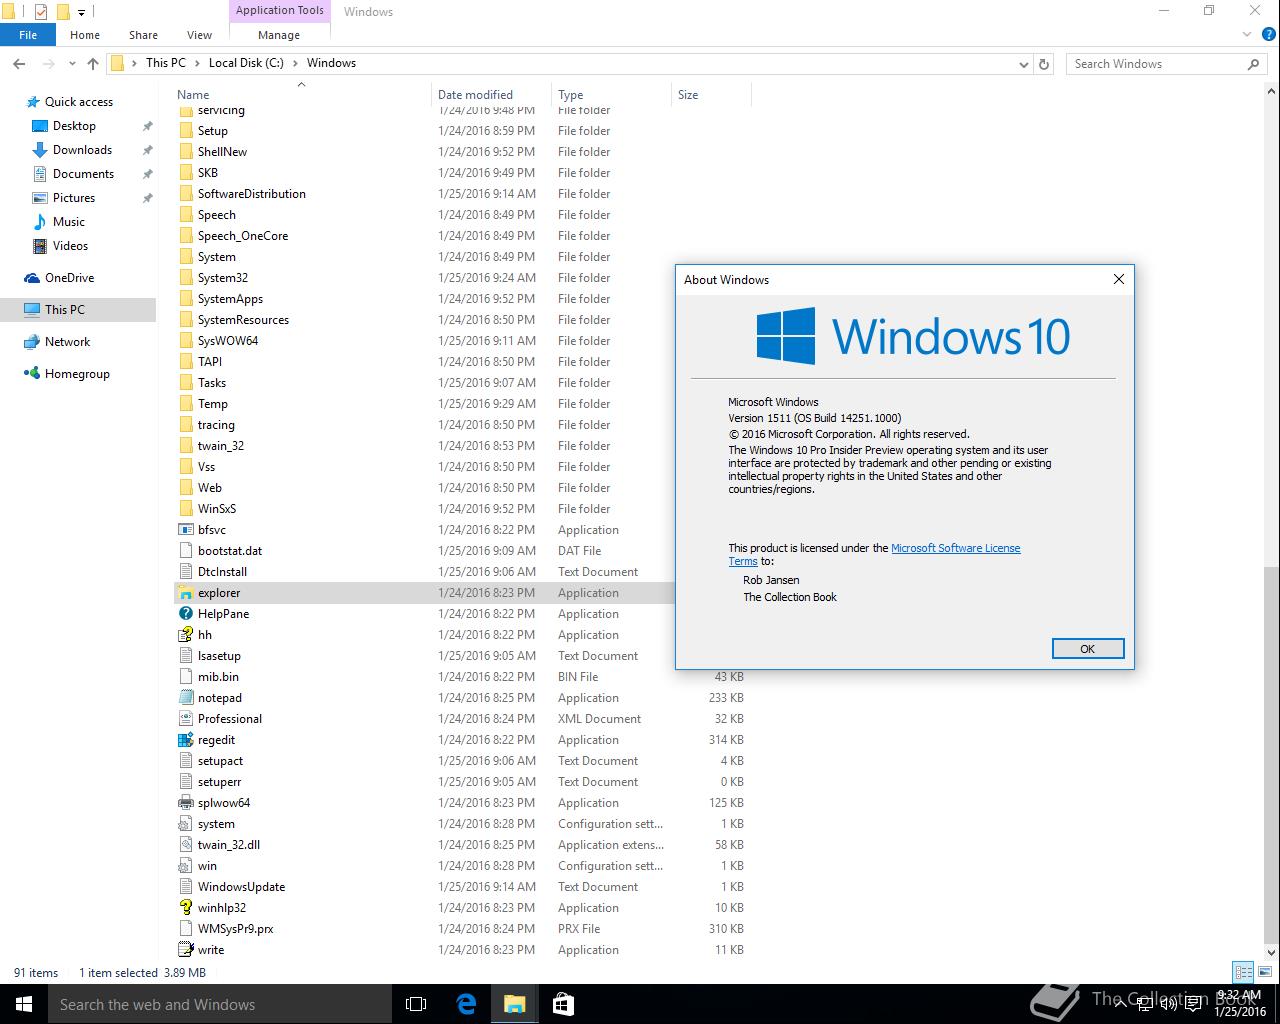The height and width of the screenshot is (1024, 1280).
Task: Open the Customize Quick Access Toolbar dropdown
Action: pyautogui.click(x=82, y=13)
